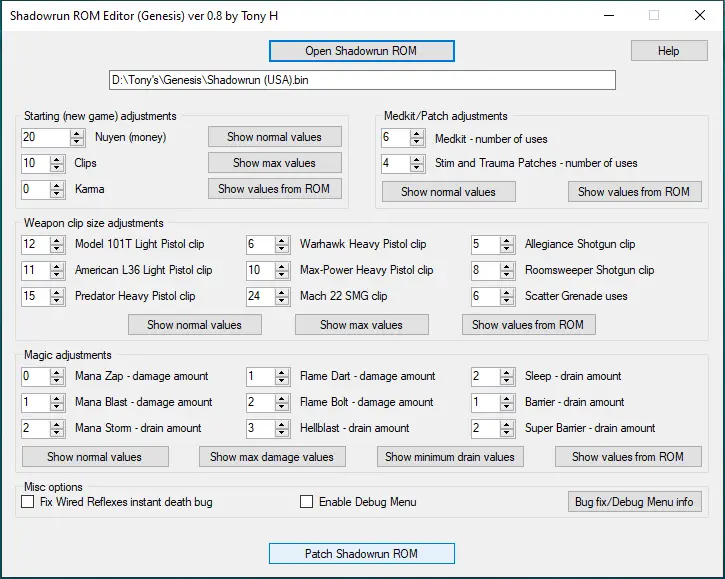The height and width of the screenshot is (579, 725).
Task: Increase starting Karma with up arrow
Action: (x=57, y=185)
